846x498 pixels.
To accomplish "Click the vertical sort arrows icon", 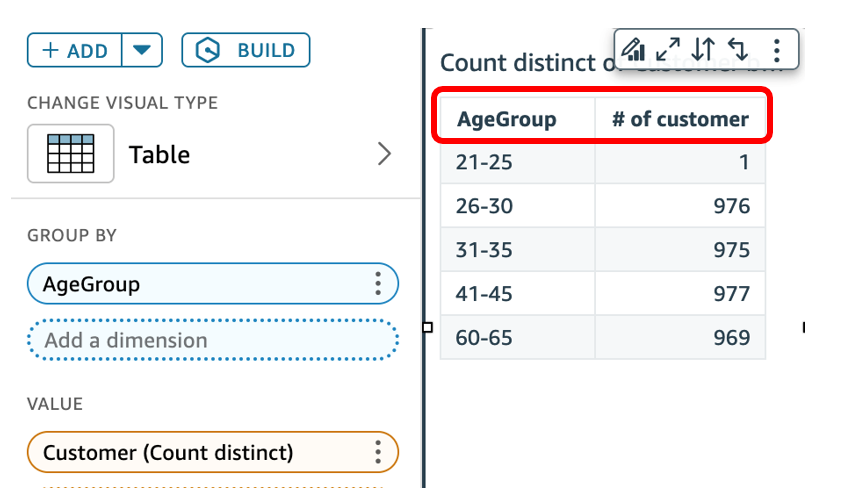I will pos(704,48).
